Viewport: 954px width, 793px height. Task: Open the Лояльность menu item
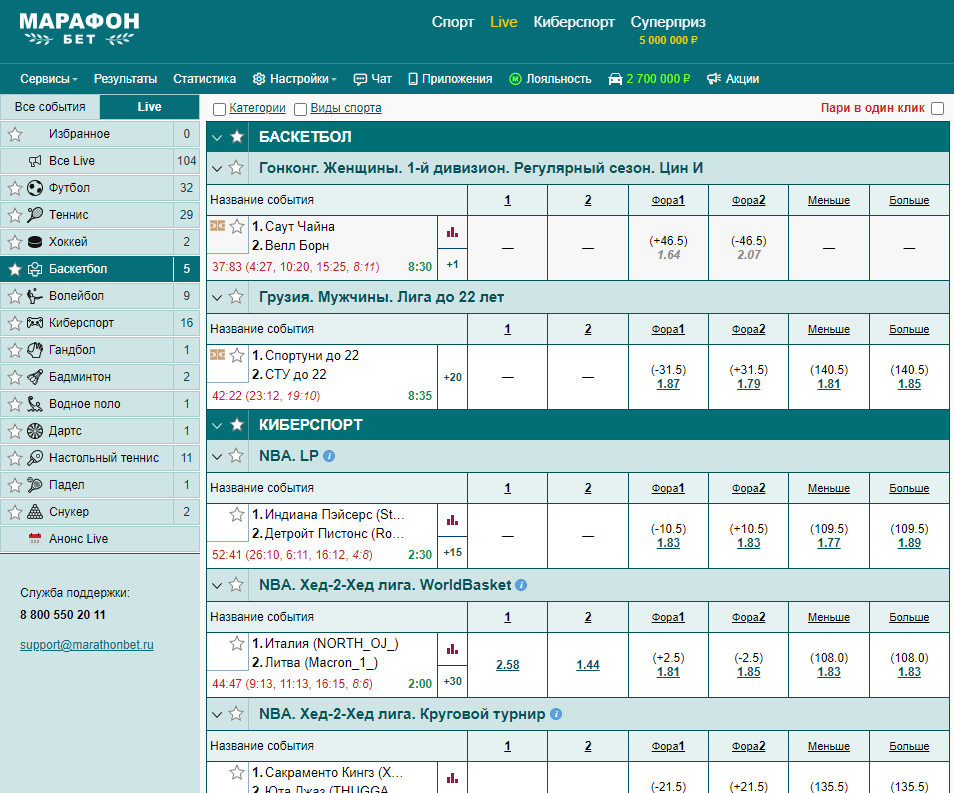click(x=550, y=79)
